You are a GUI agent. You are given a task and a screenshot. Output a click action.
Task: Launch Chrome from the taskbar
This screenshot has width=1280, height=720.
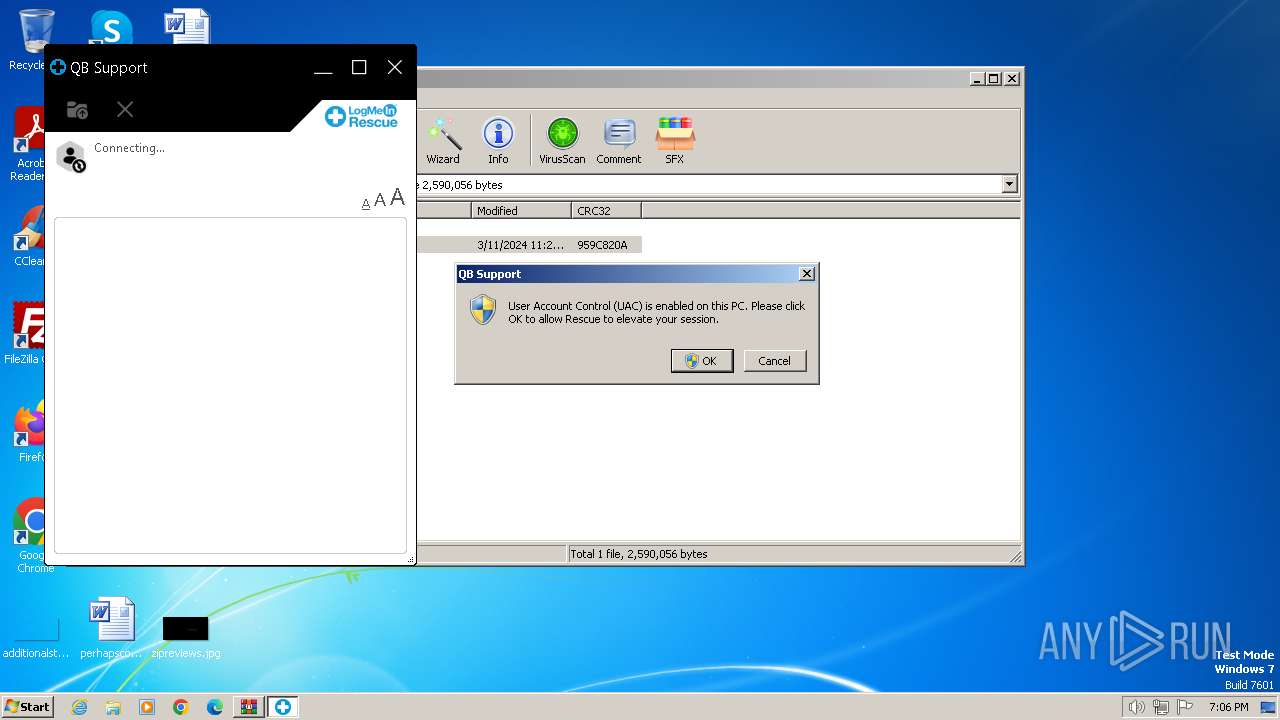[x=181, y=707]
